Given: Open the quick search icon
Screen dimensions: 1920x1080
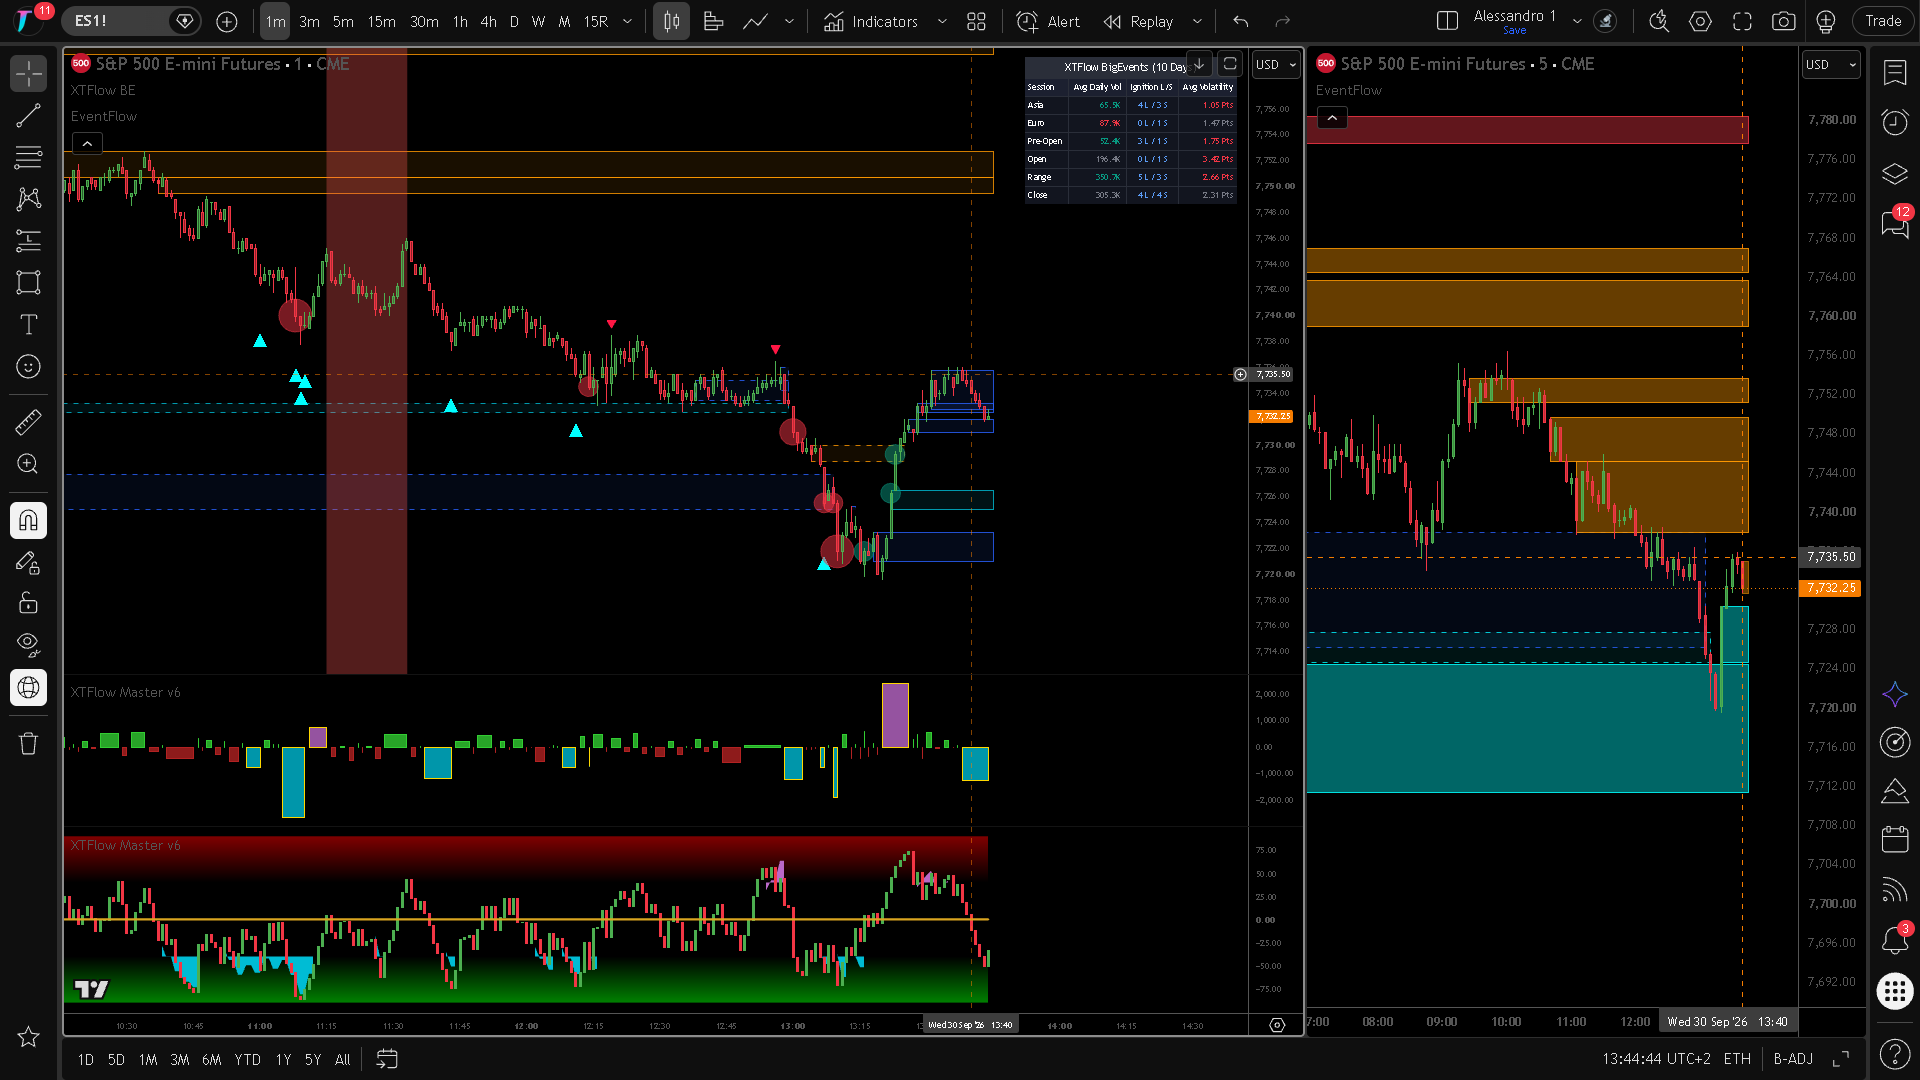Looking at the screenshot, I should 1659,21.
